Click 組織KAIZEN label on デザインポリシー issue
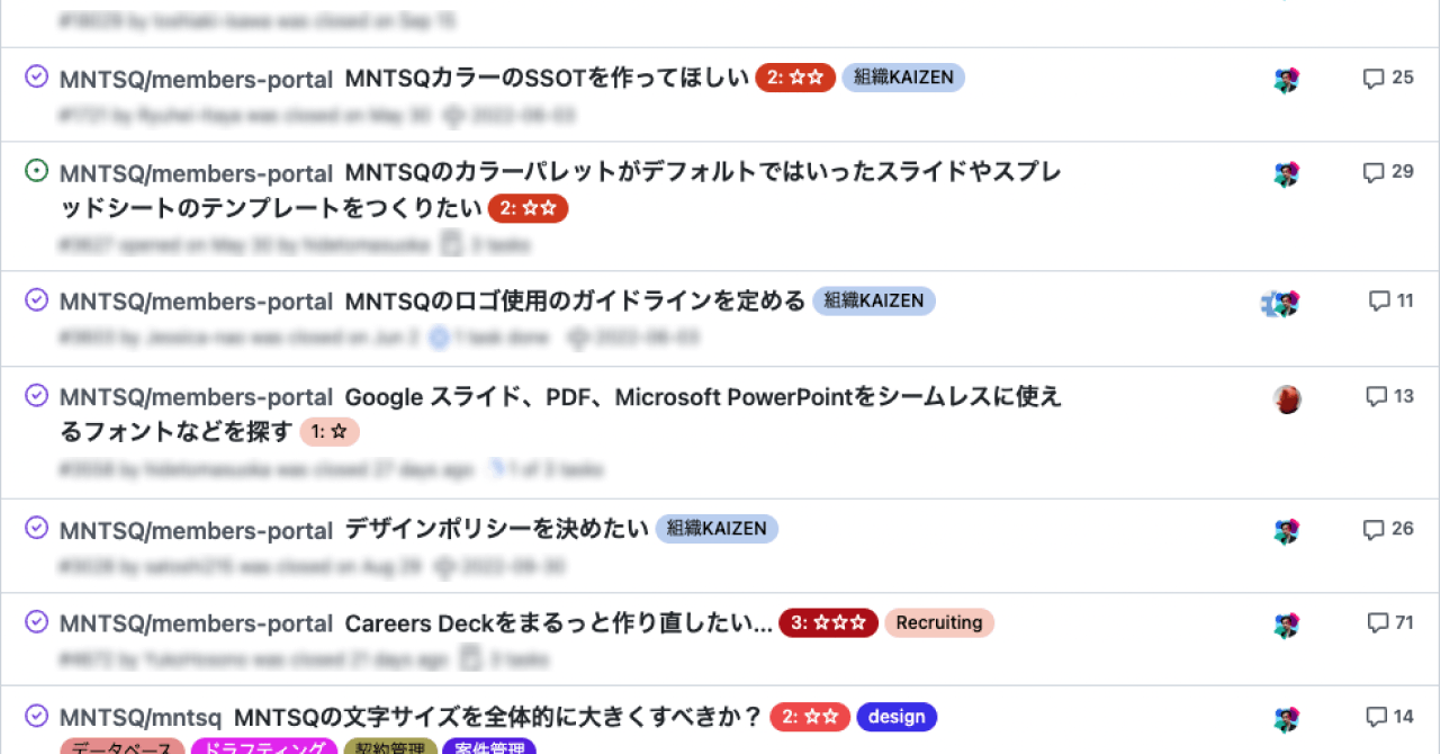This screenshot has width=1440, height=754. (716, 529)
